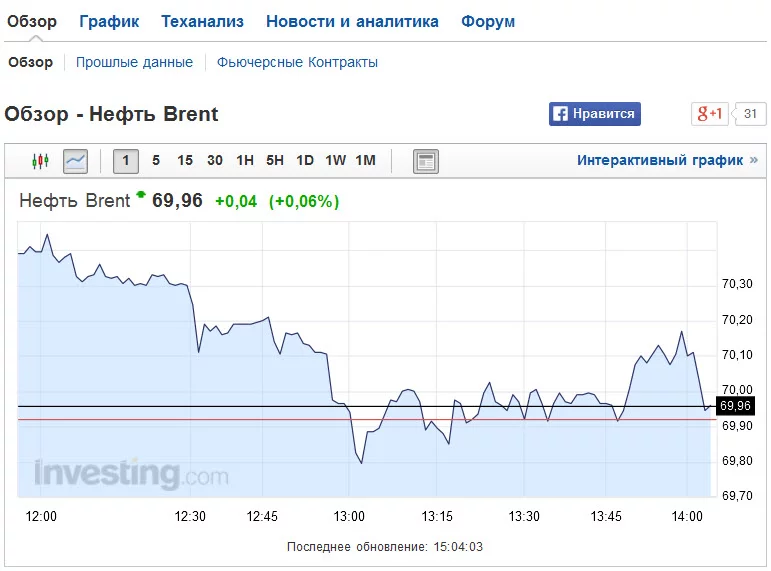This screenshot has width=771, height=571.
Task: Open the График tab
Action: (x=109, y=21)
